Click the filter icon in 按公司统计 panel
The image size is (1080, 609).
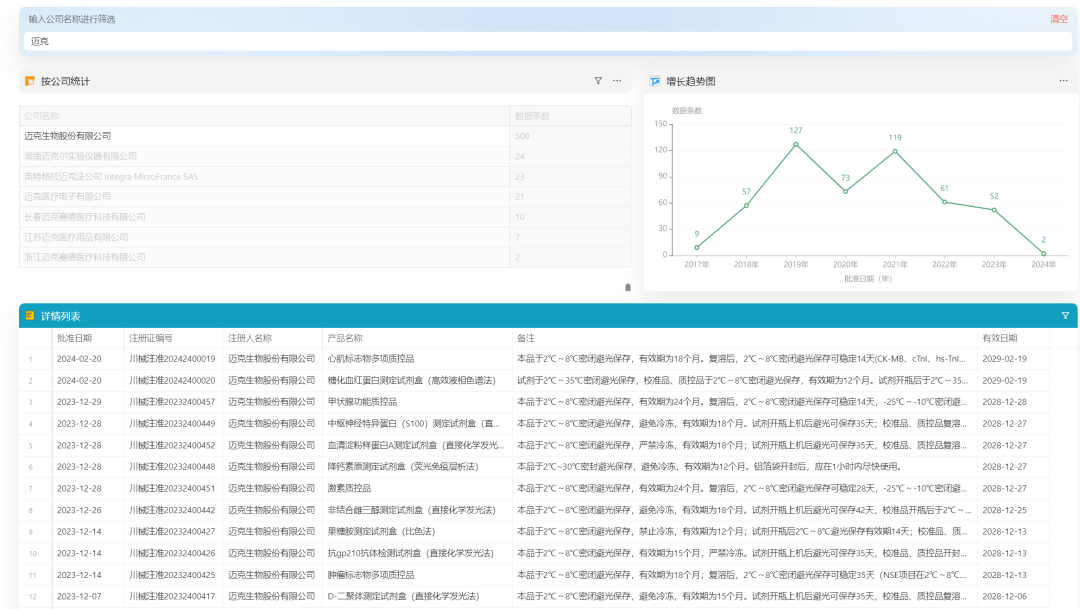point(598,81)
